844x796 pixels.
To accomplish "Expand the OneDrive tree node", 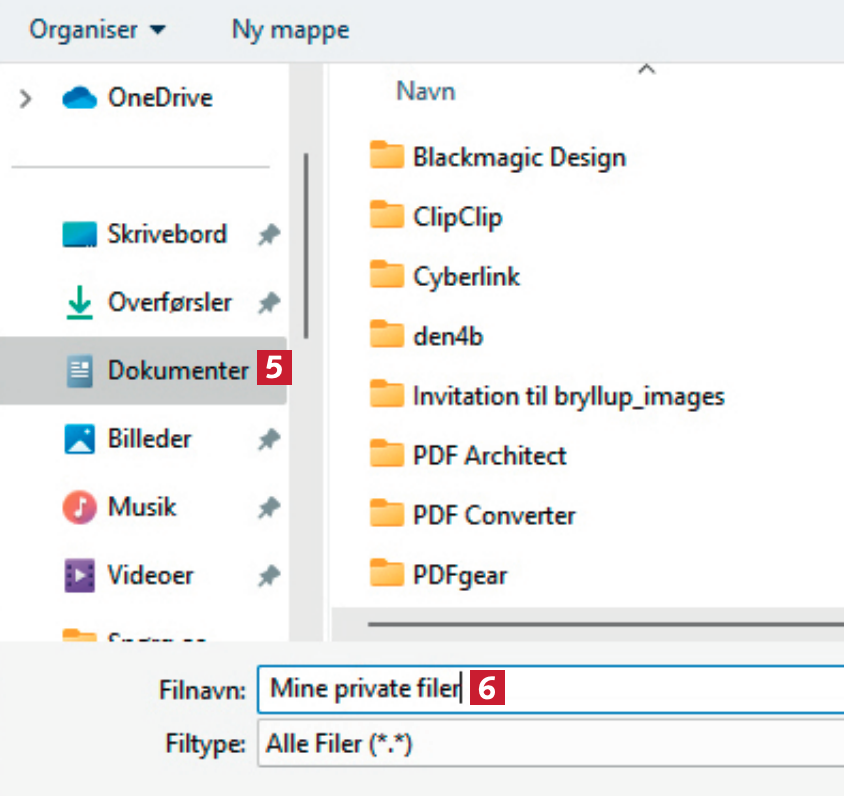I will click(26, 98).
